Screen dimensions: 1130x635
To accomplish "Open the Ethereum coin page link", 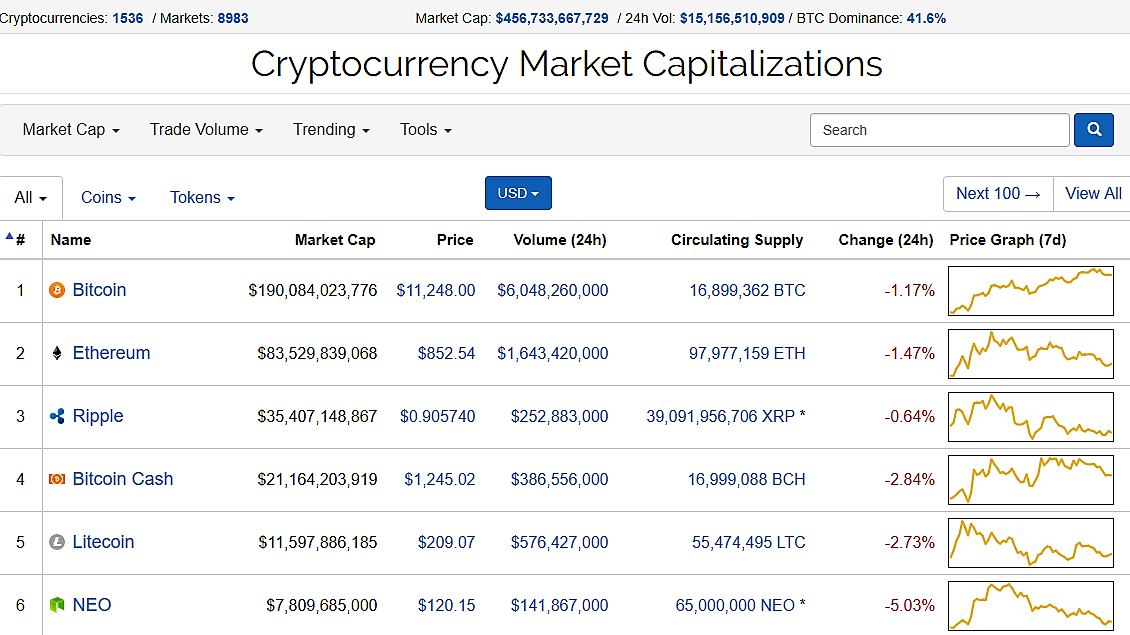I will 111,353.
